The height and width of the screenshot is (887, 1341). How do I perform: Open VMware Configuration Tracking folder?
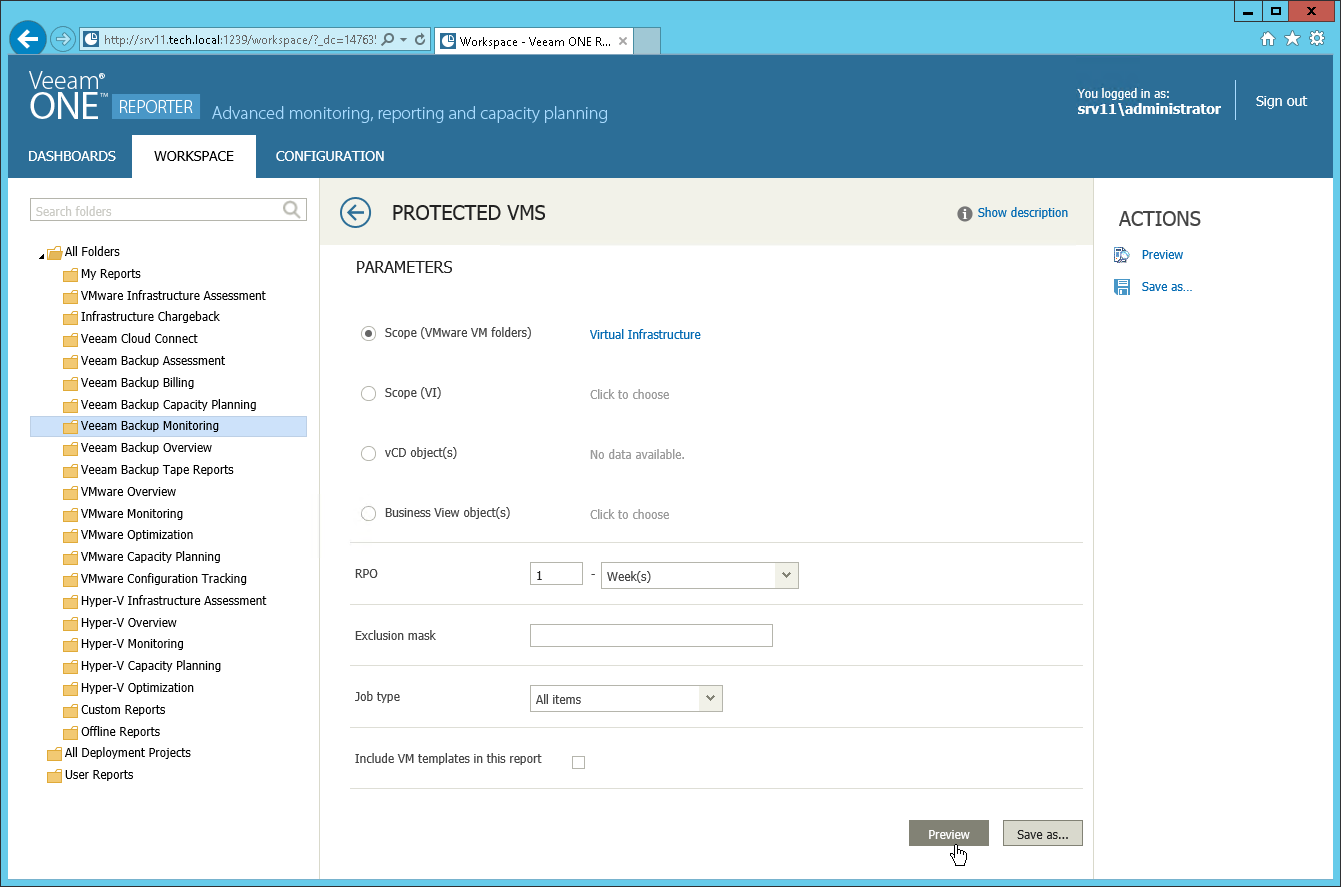coord(163,579)
